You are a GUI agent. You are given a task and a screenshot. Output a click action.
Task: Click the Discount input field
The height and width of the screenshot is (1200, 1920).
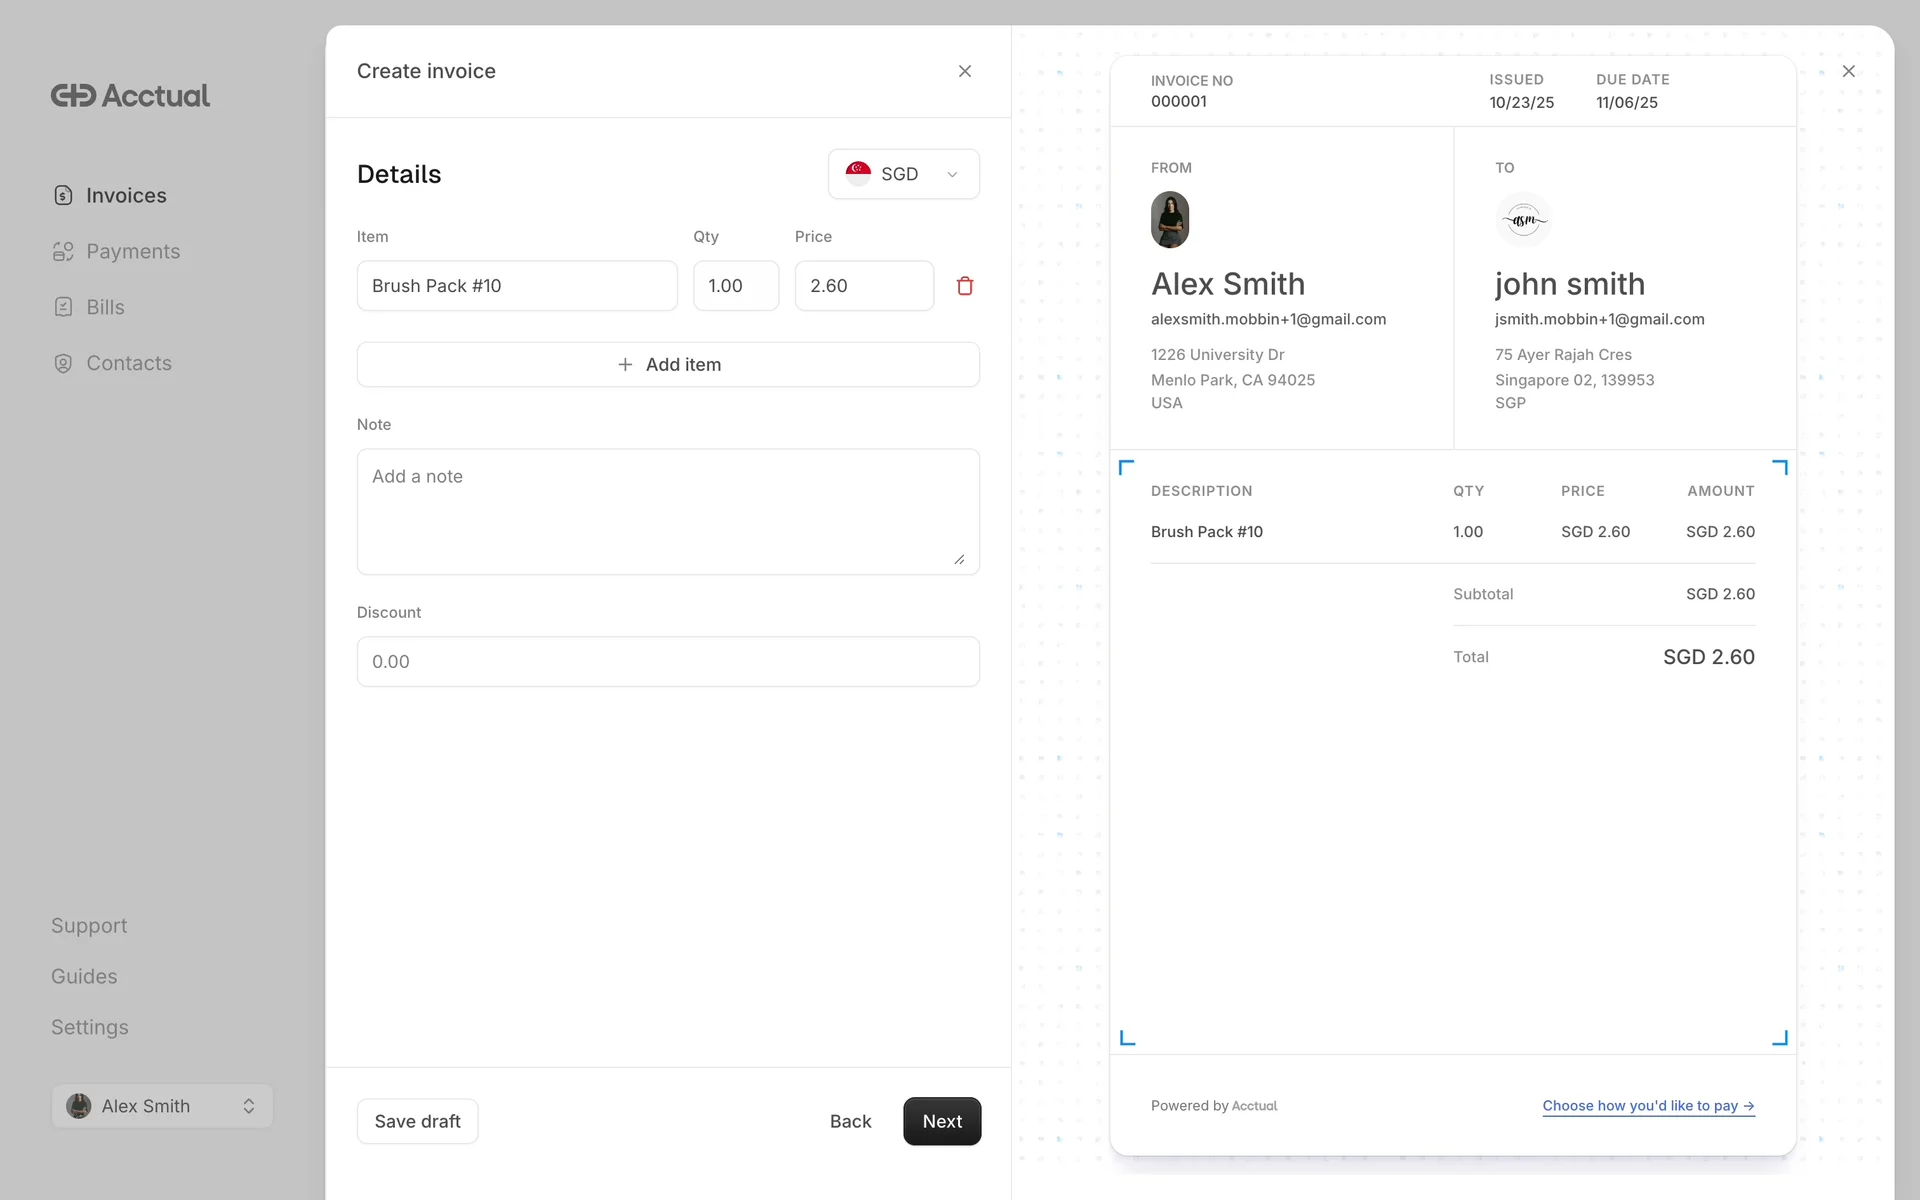coord(668,662)
